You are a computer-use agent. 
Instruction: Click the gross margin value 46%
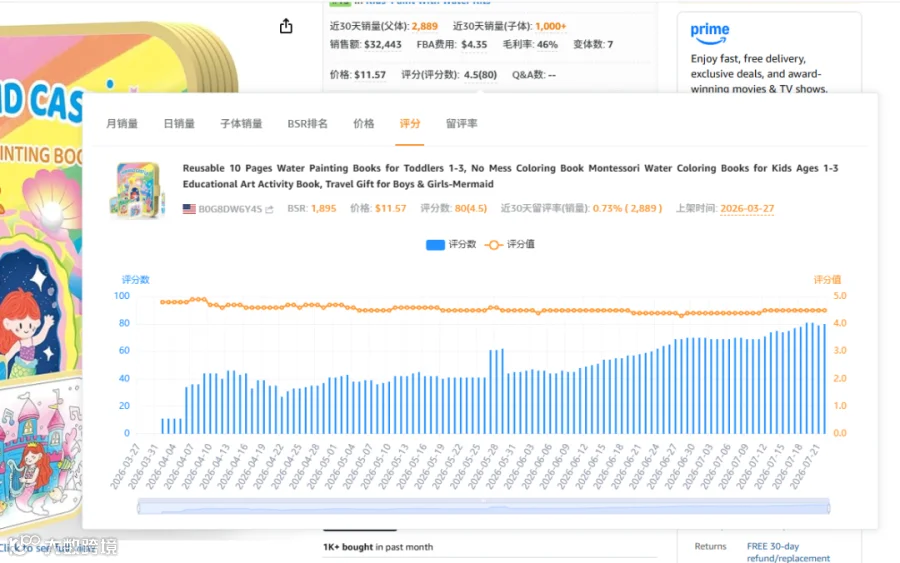click(547, 44)
